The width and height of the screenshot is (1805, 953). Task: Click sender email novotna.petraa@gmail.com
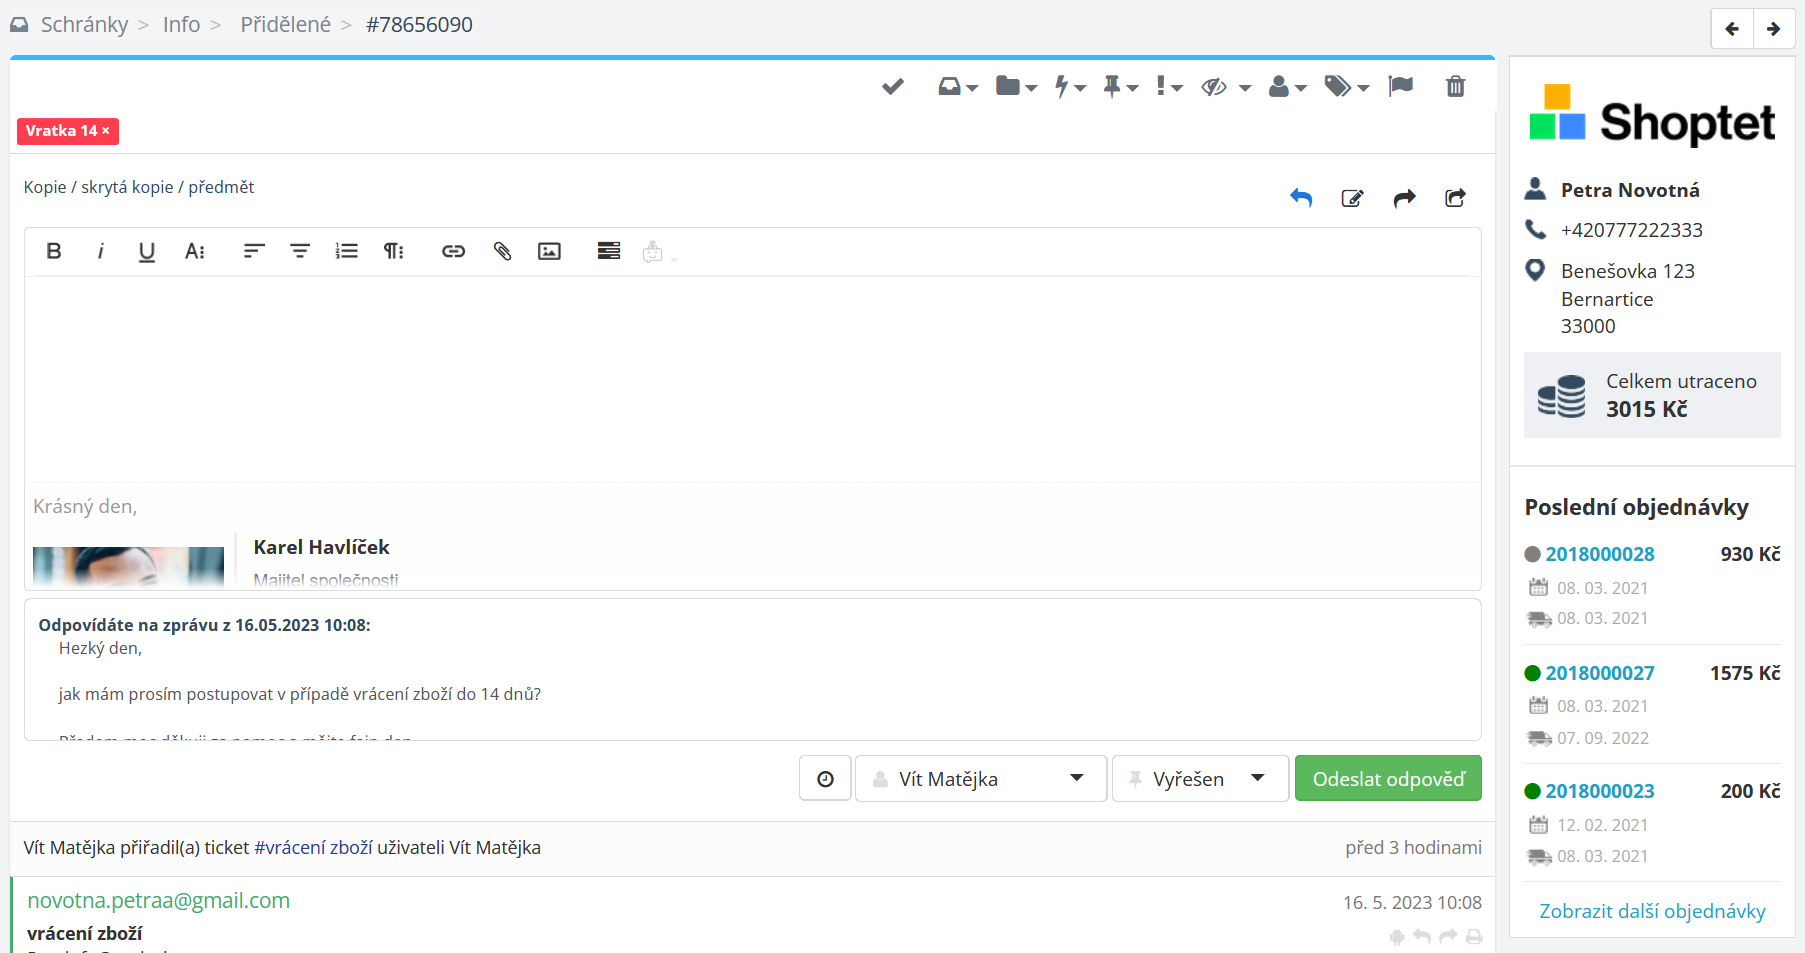pyautogui.click(x=158, y=901)
